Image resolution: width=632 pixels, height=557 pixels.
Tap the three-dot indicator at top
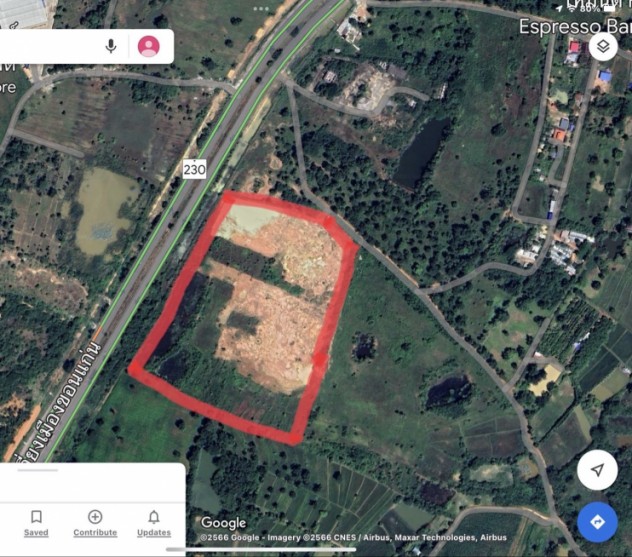261,8
